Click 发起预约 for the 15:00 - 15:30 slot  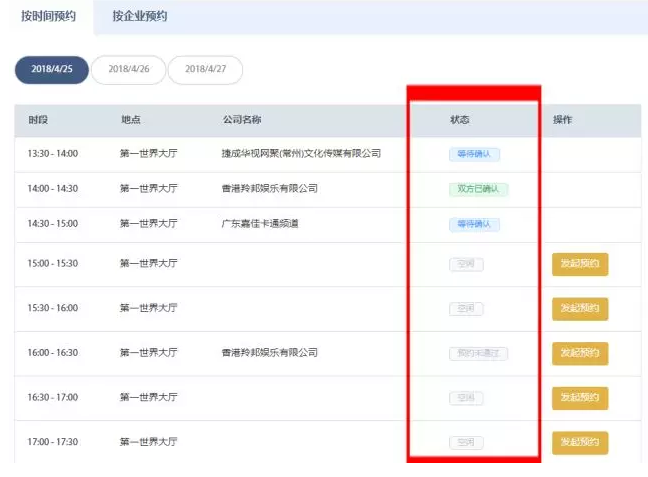coord(580,264)
